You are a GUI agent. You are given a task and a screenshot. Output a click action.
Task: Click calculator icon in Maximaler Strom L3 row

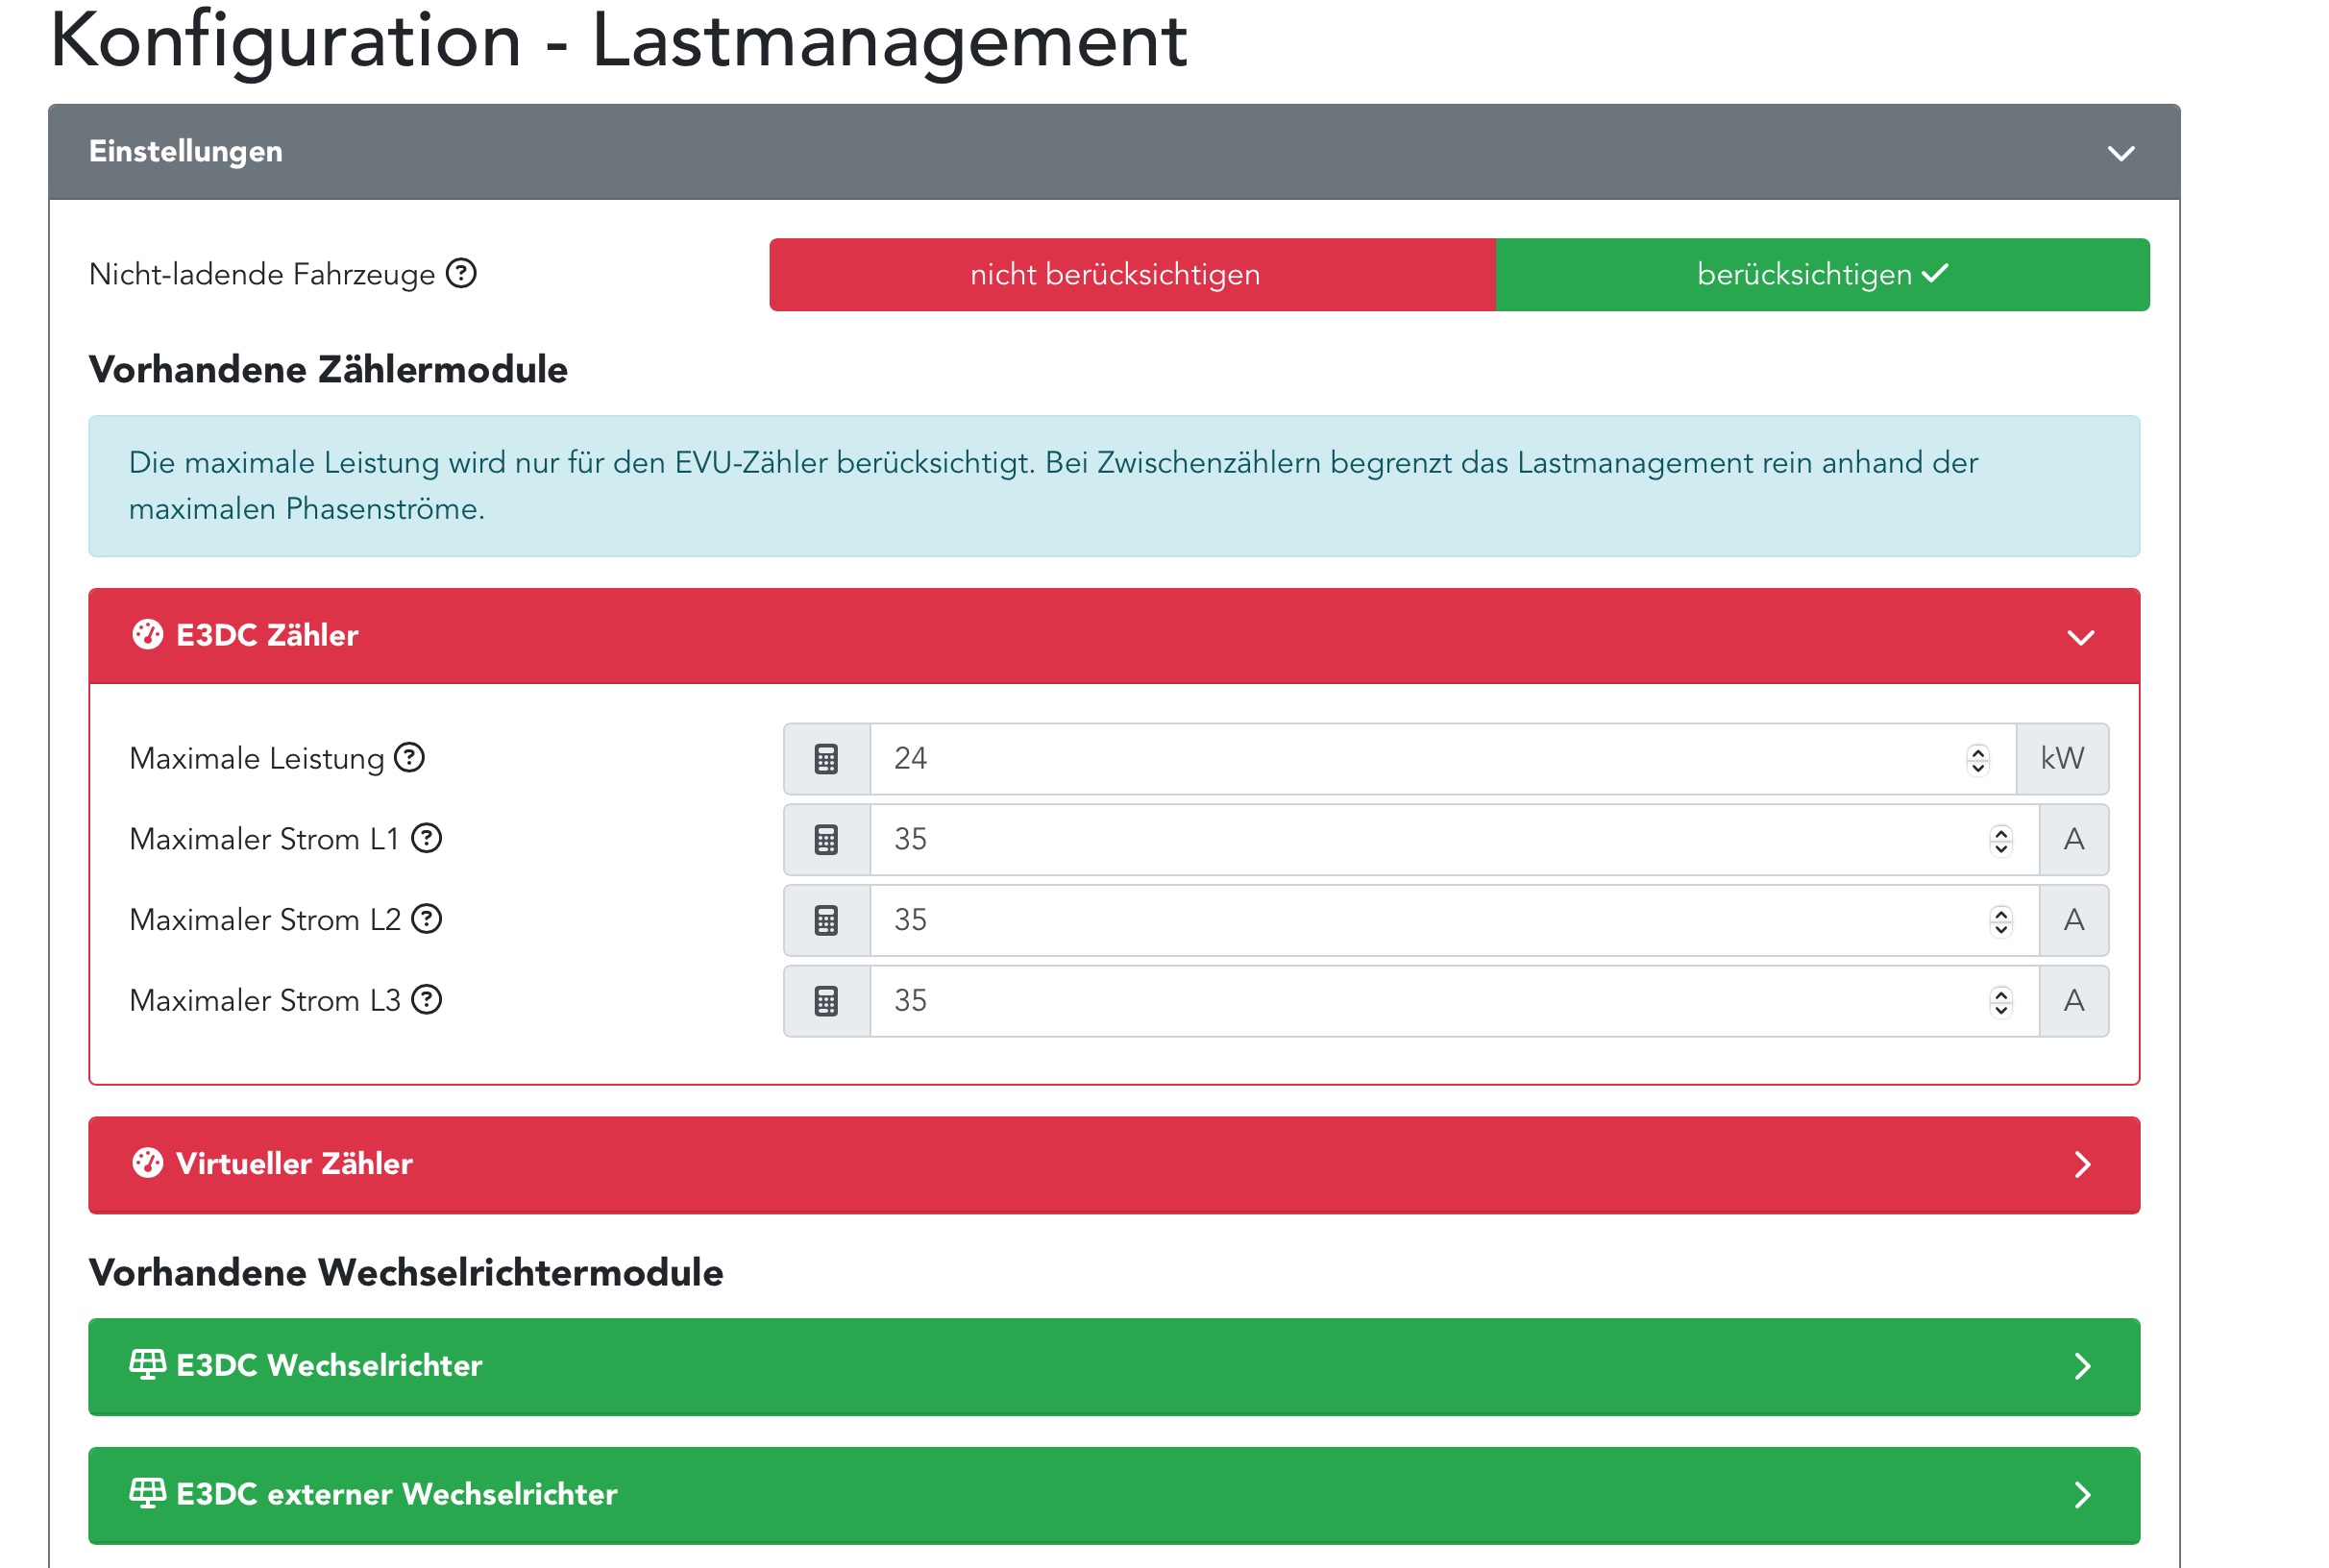[x=826, y=1001]
